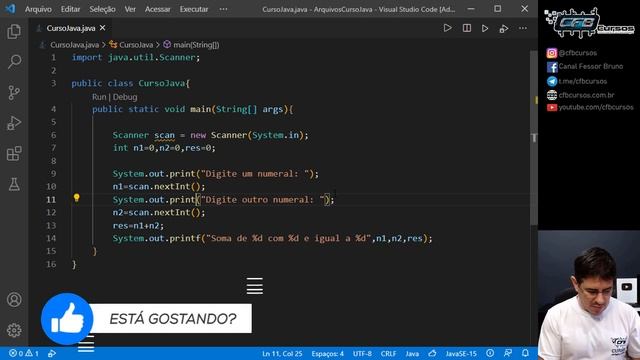Viewport: 640px width, 360px height.
Task: Click the second run code play icon
Action: [485, 29]
